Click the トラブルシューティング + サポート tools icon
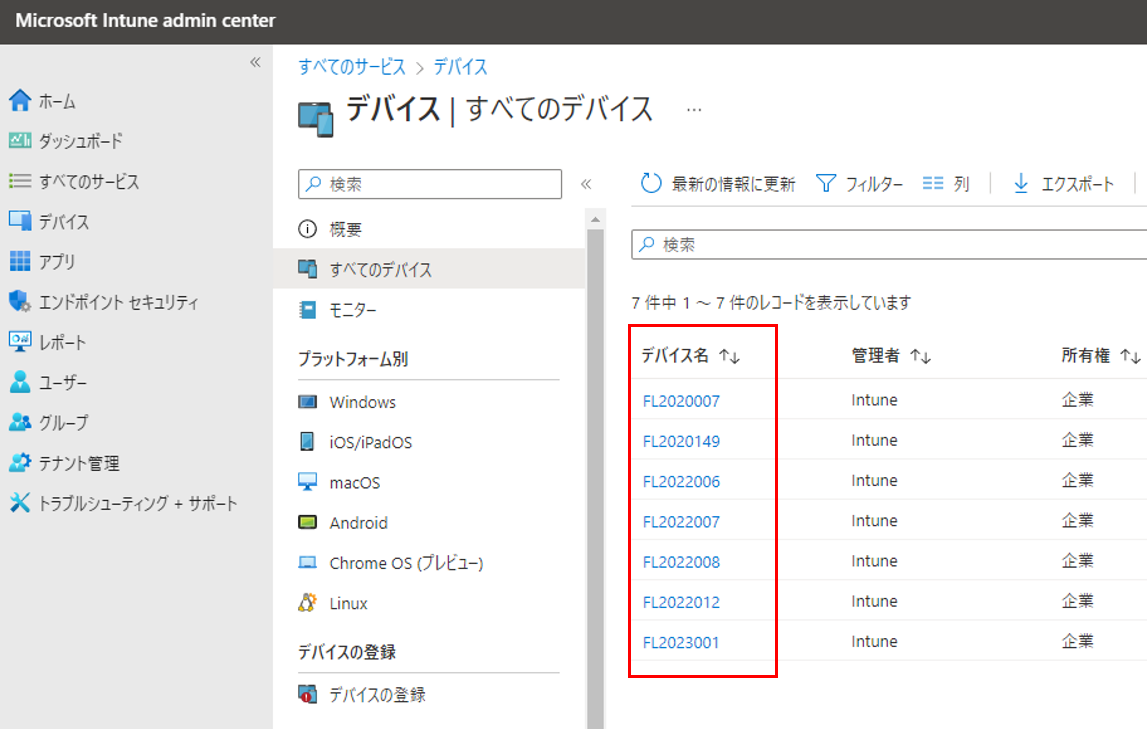1147x729 pixels. (x=20, y=502)
